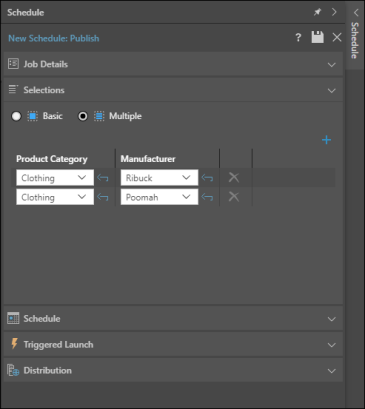This screenshot has width=365, height=409.
Task: Reset the Poomah manufacturer selection
Action: pos(207,197)
